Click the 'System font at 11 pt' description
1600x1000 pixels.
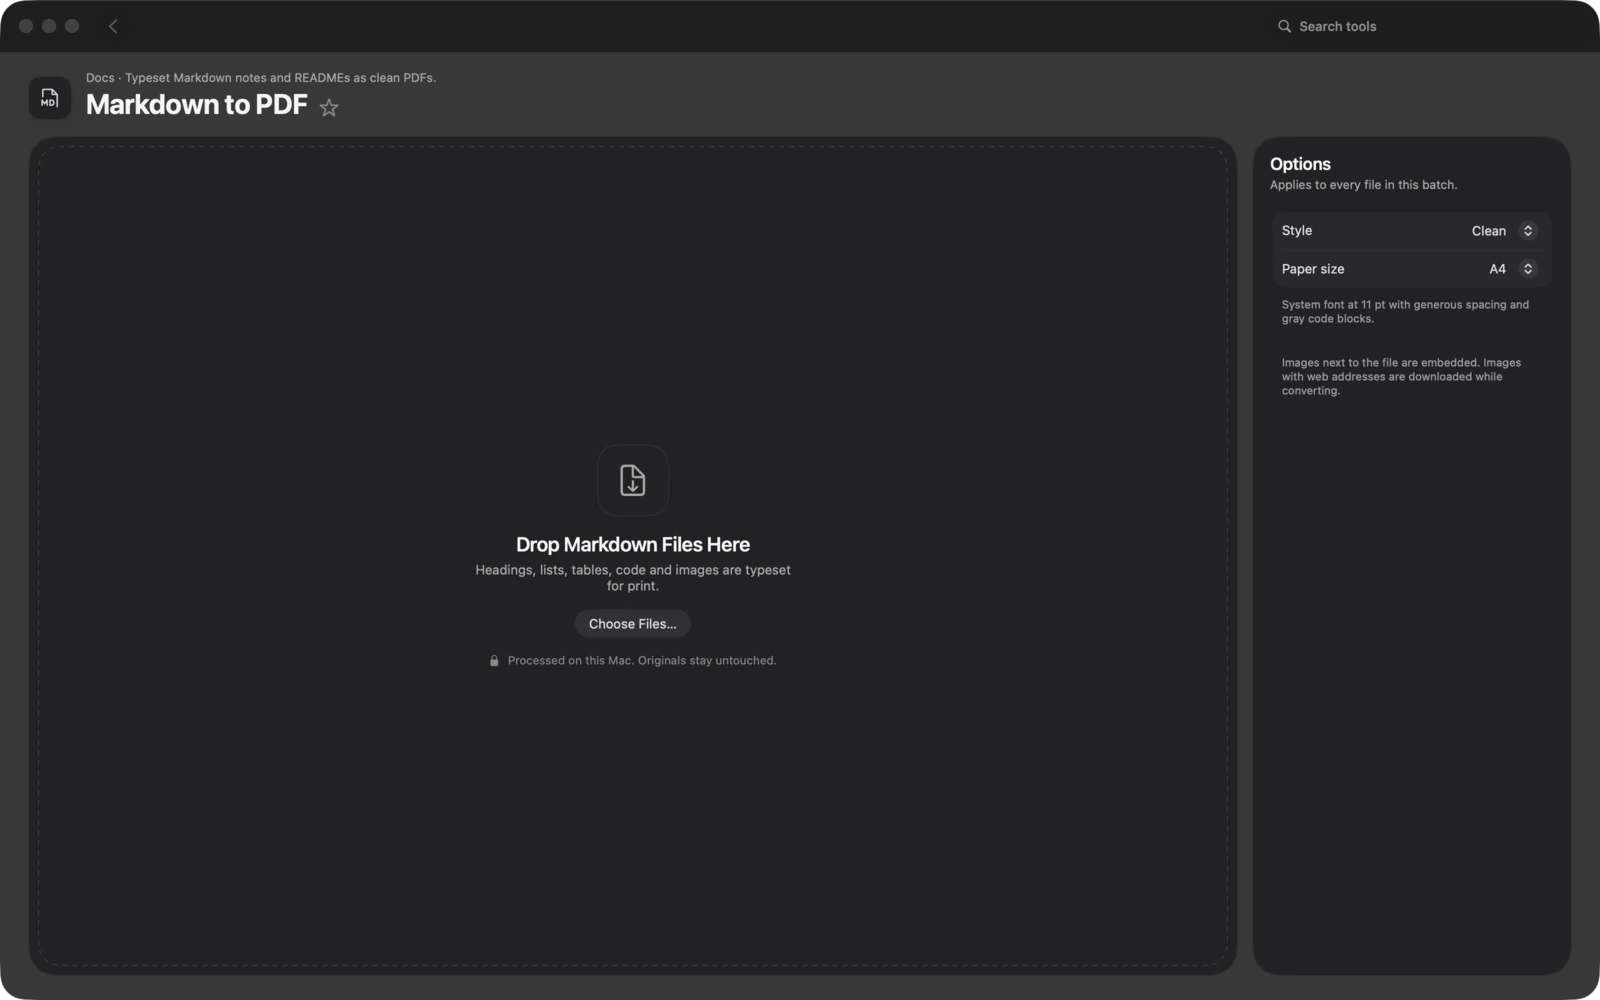coord(1405,312)
